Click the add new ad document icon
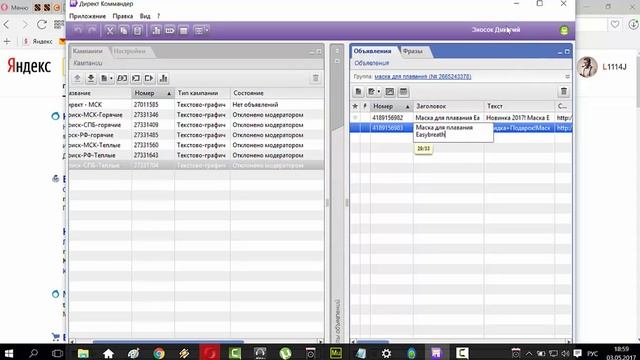640x360 pixels. pyautogui.click(x=358, y=92)
